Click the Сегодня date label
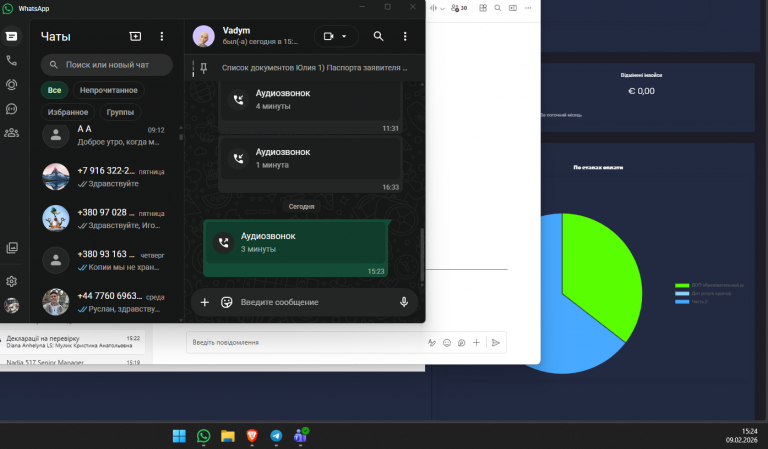The height and width of the screenshot is (449, 768). tap(301, 207)
